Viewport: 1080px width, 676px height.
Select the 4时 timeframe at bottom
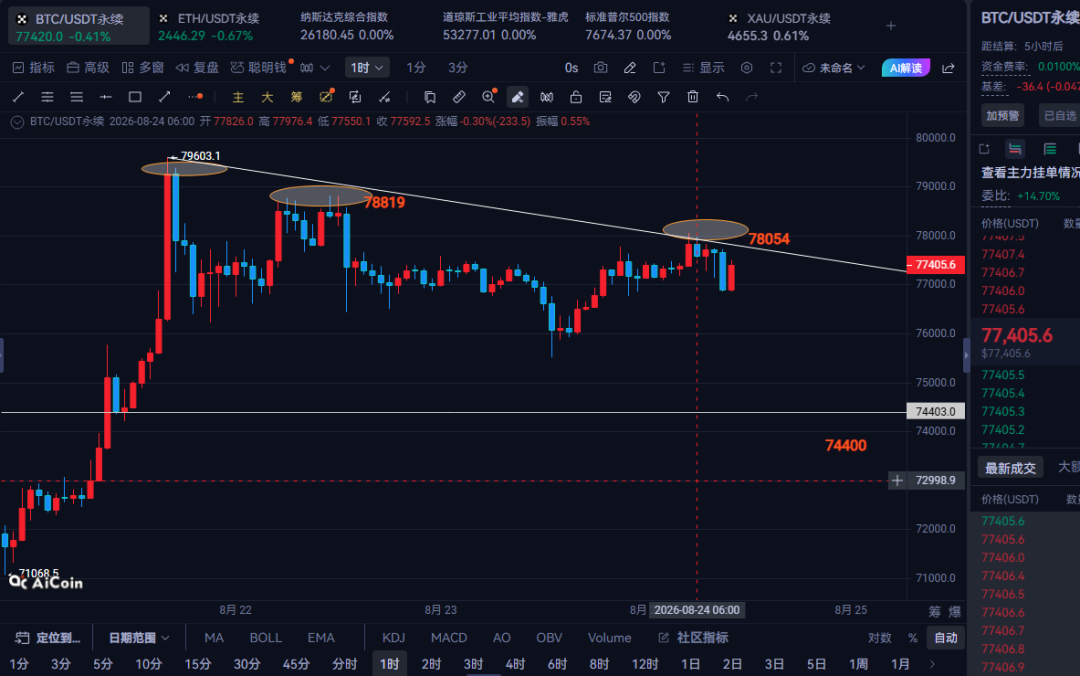(515, 664)
